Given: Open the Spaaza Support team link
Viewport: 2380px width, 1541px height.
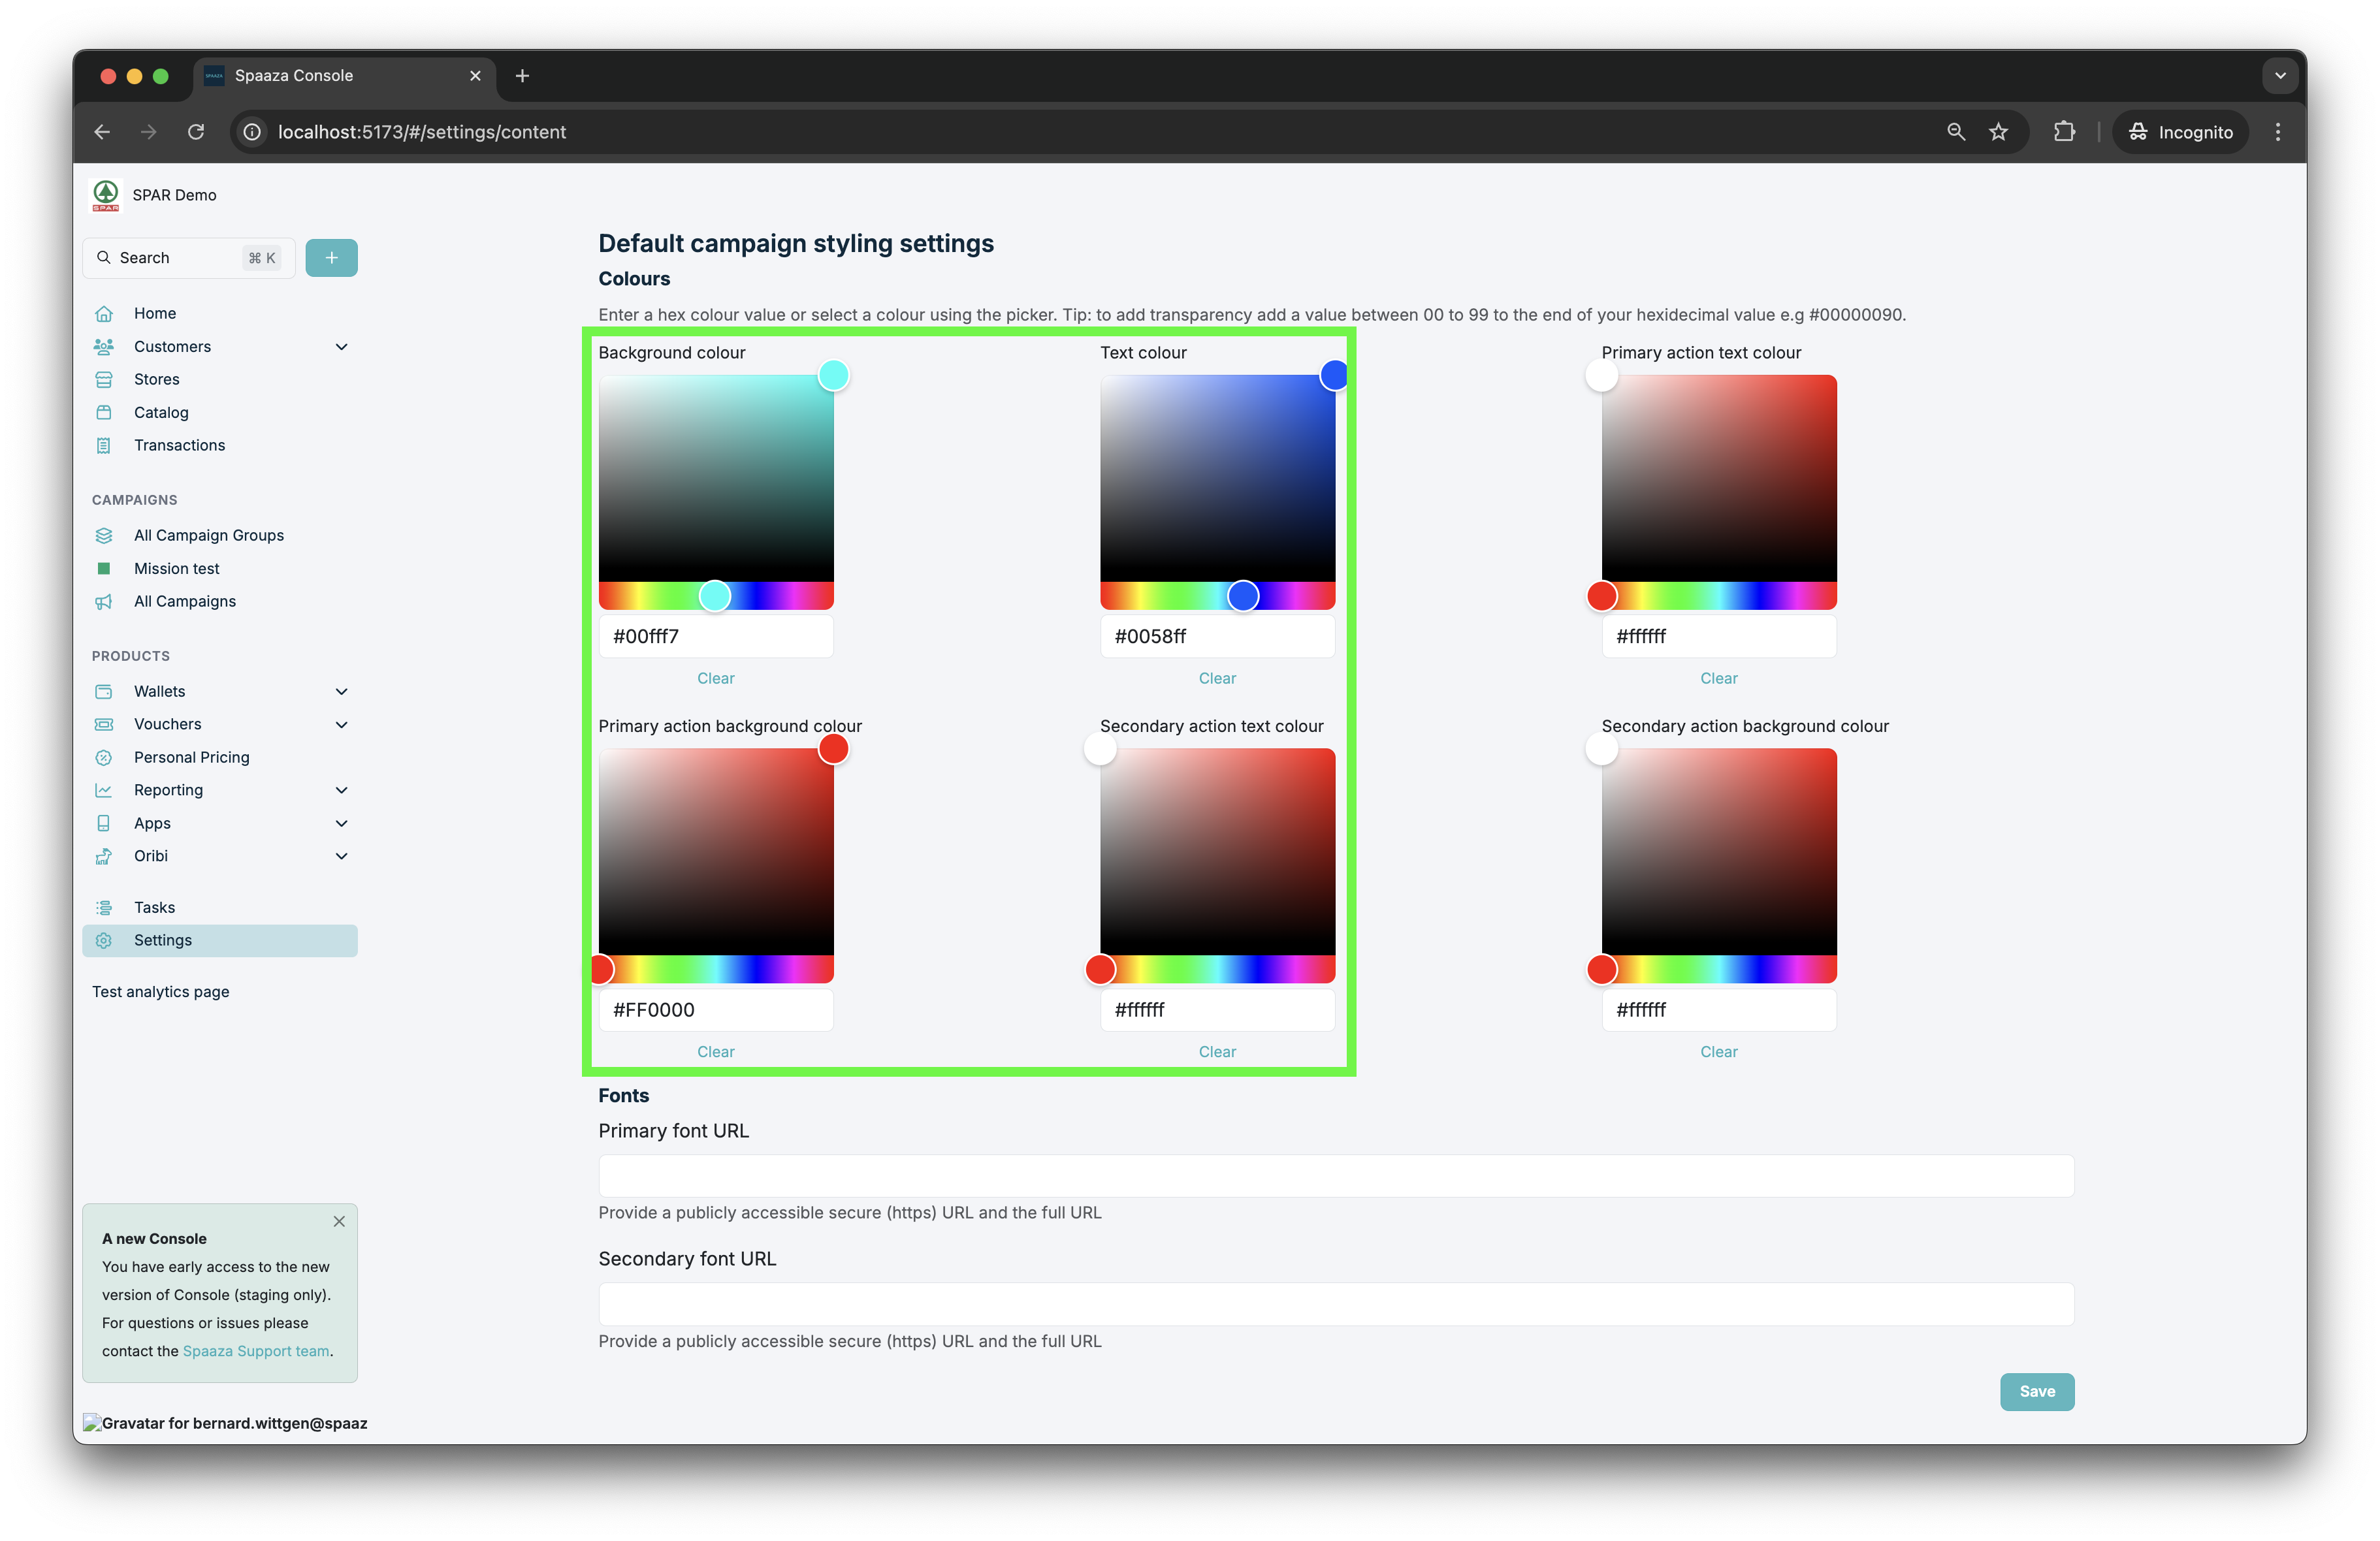Looking at the screenshot, I should pyautogui.click(x=256, y=1351).
